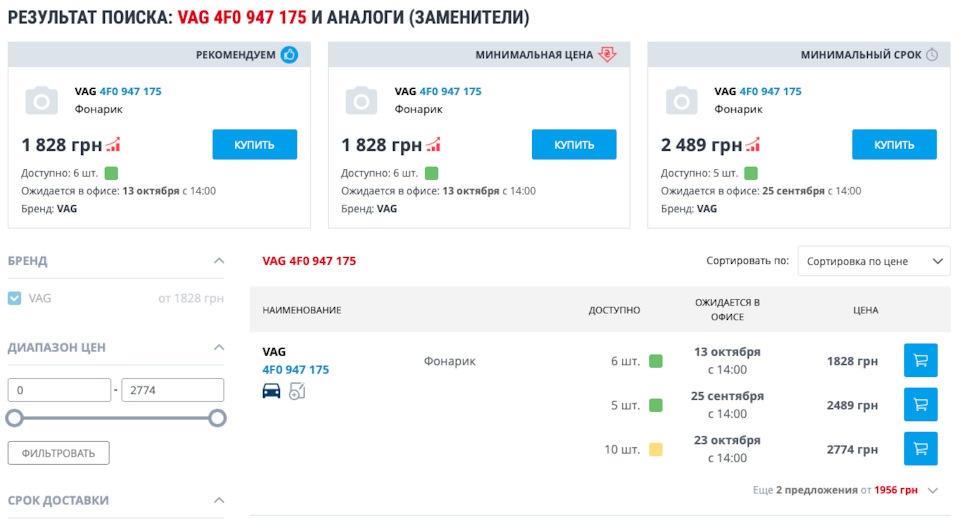Collapse the Диапазон цен filter section
The width and height of the screenshot is (960, 520).
(219, 347)
